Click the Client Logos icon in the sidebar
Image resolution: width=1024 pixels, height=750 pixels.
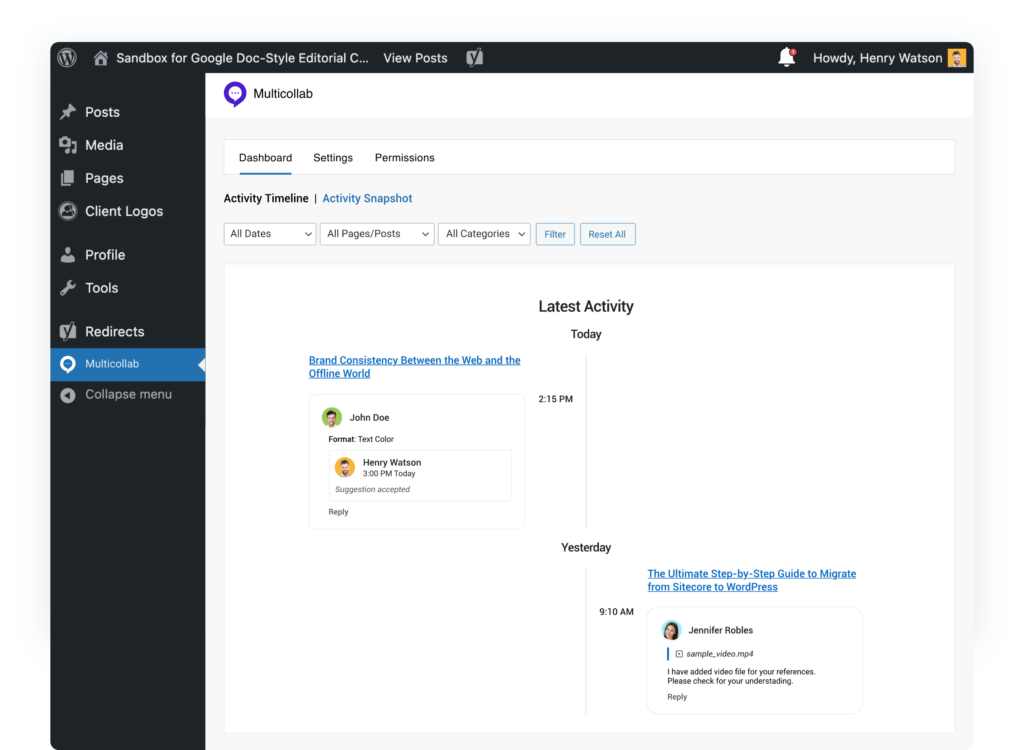[67, 211]
